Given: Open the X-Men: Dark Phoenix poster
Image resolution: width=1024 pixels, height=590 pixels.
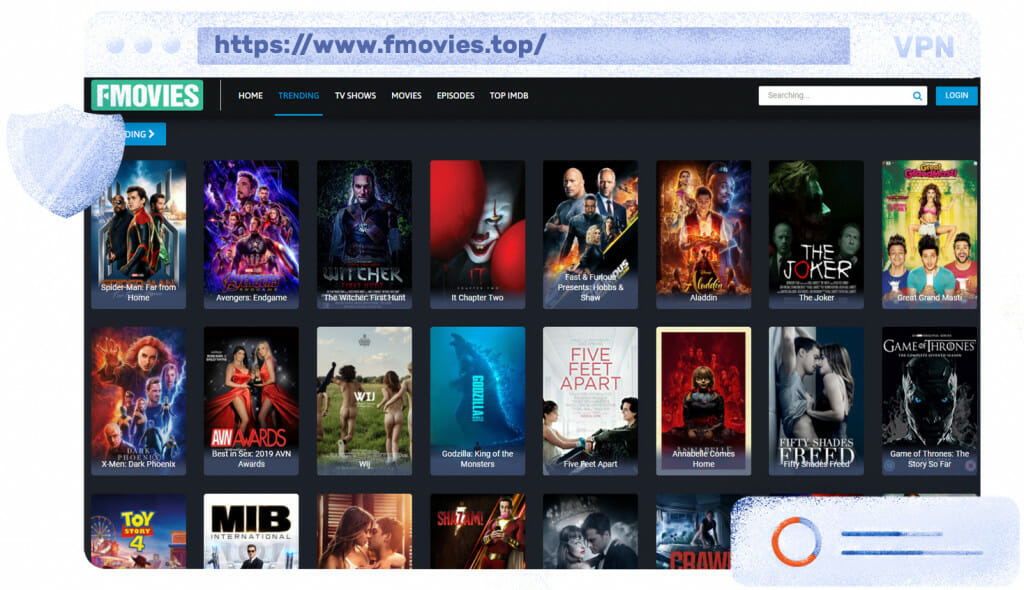Looking at the screenshot, I should tap(138, 401).
